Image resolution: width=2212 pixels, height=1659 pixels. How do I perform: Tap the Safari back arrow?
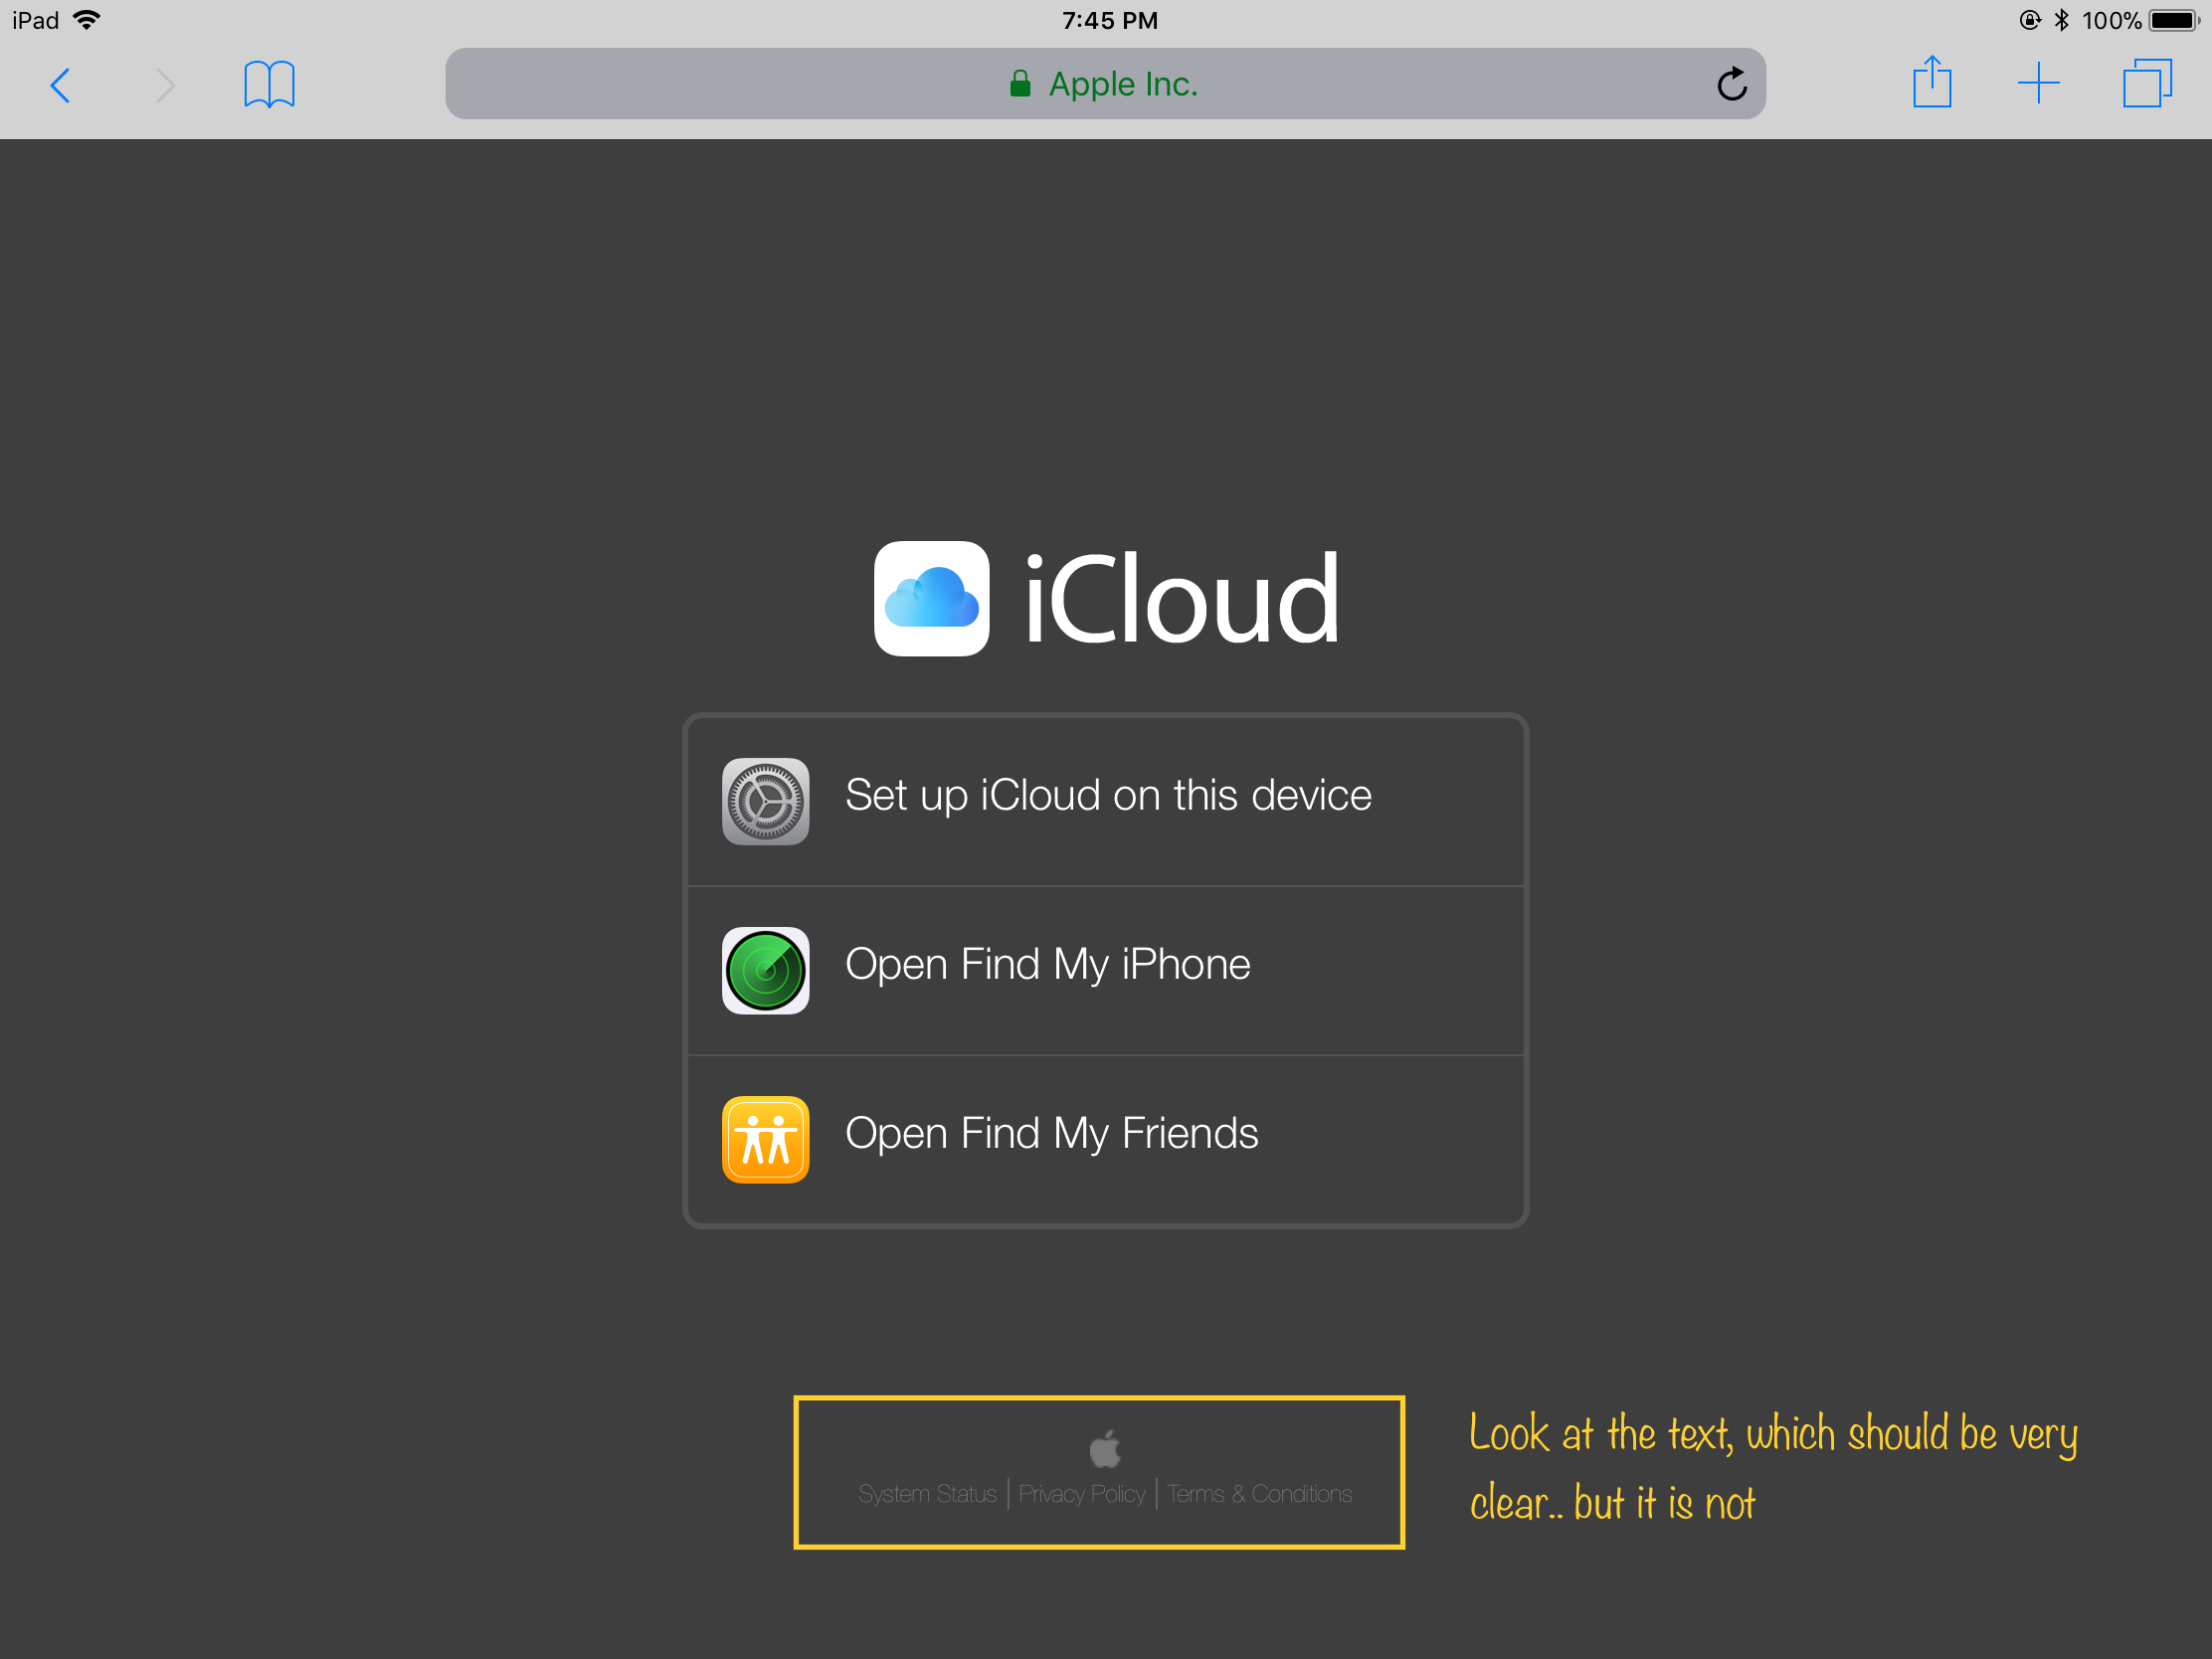click(x=61, y=85)
